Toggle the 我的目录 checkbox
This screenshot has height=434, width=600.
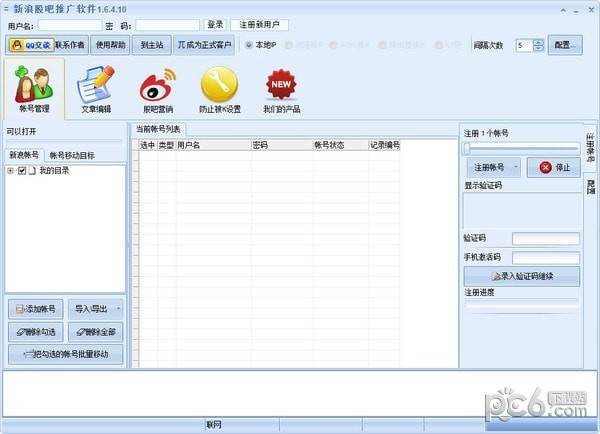[22, 171]
